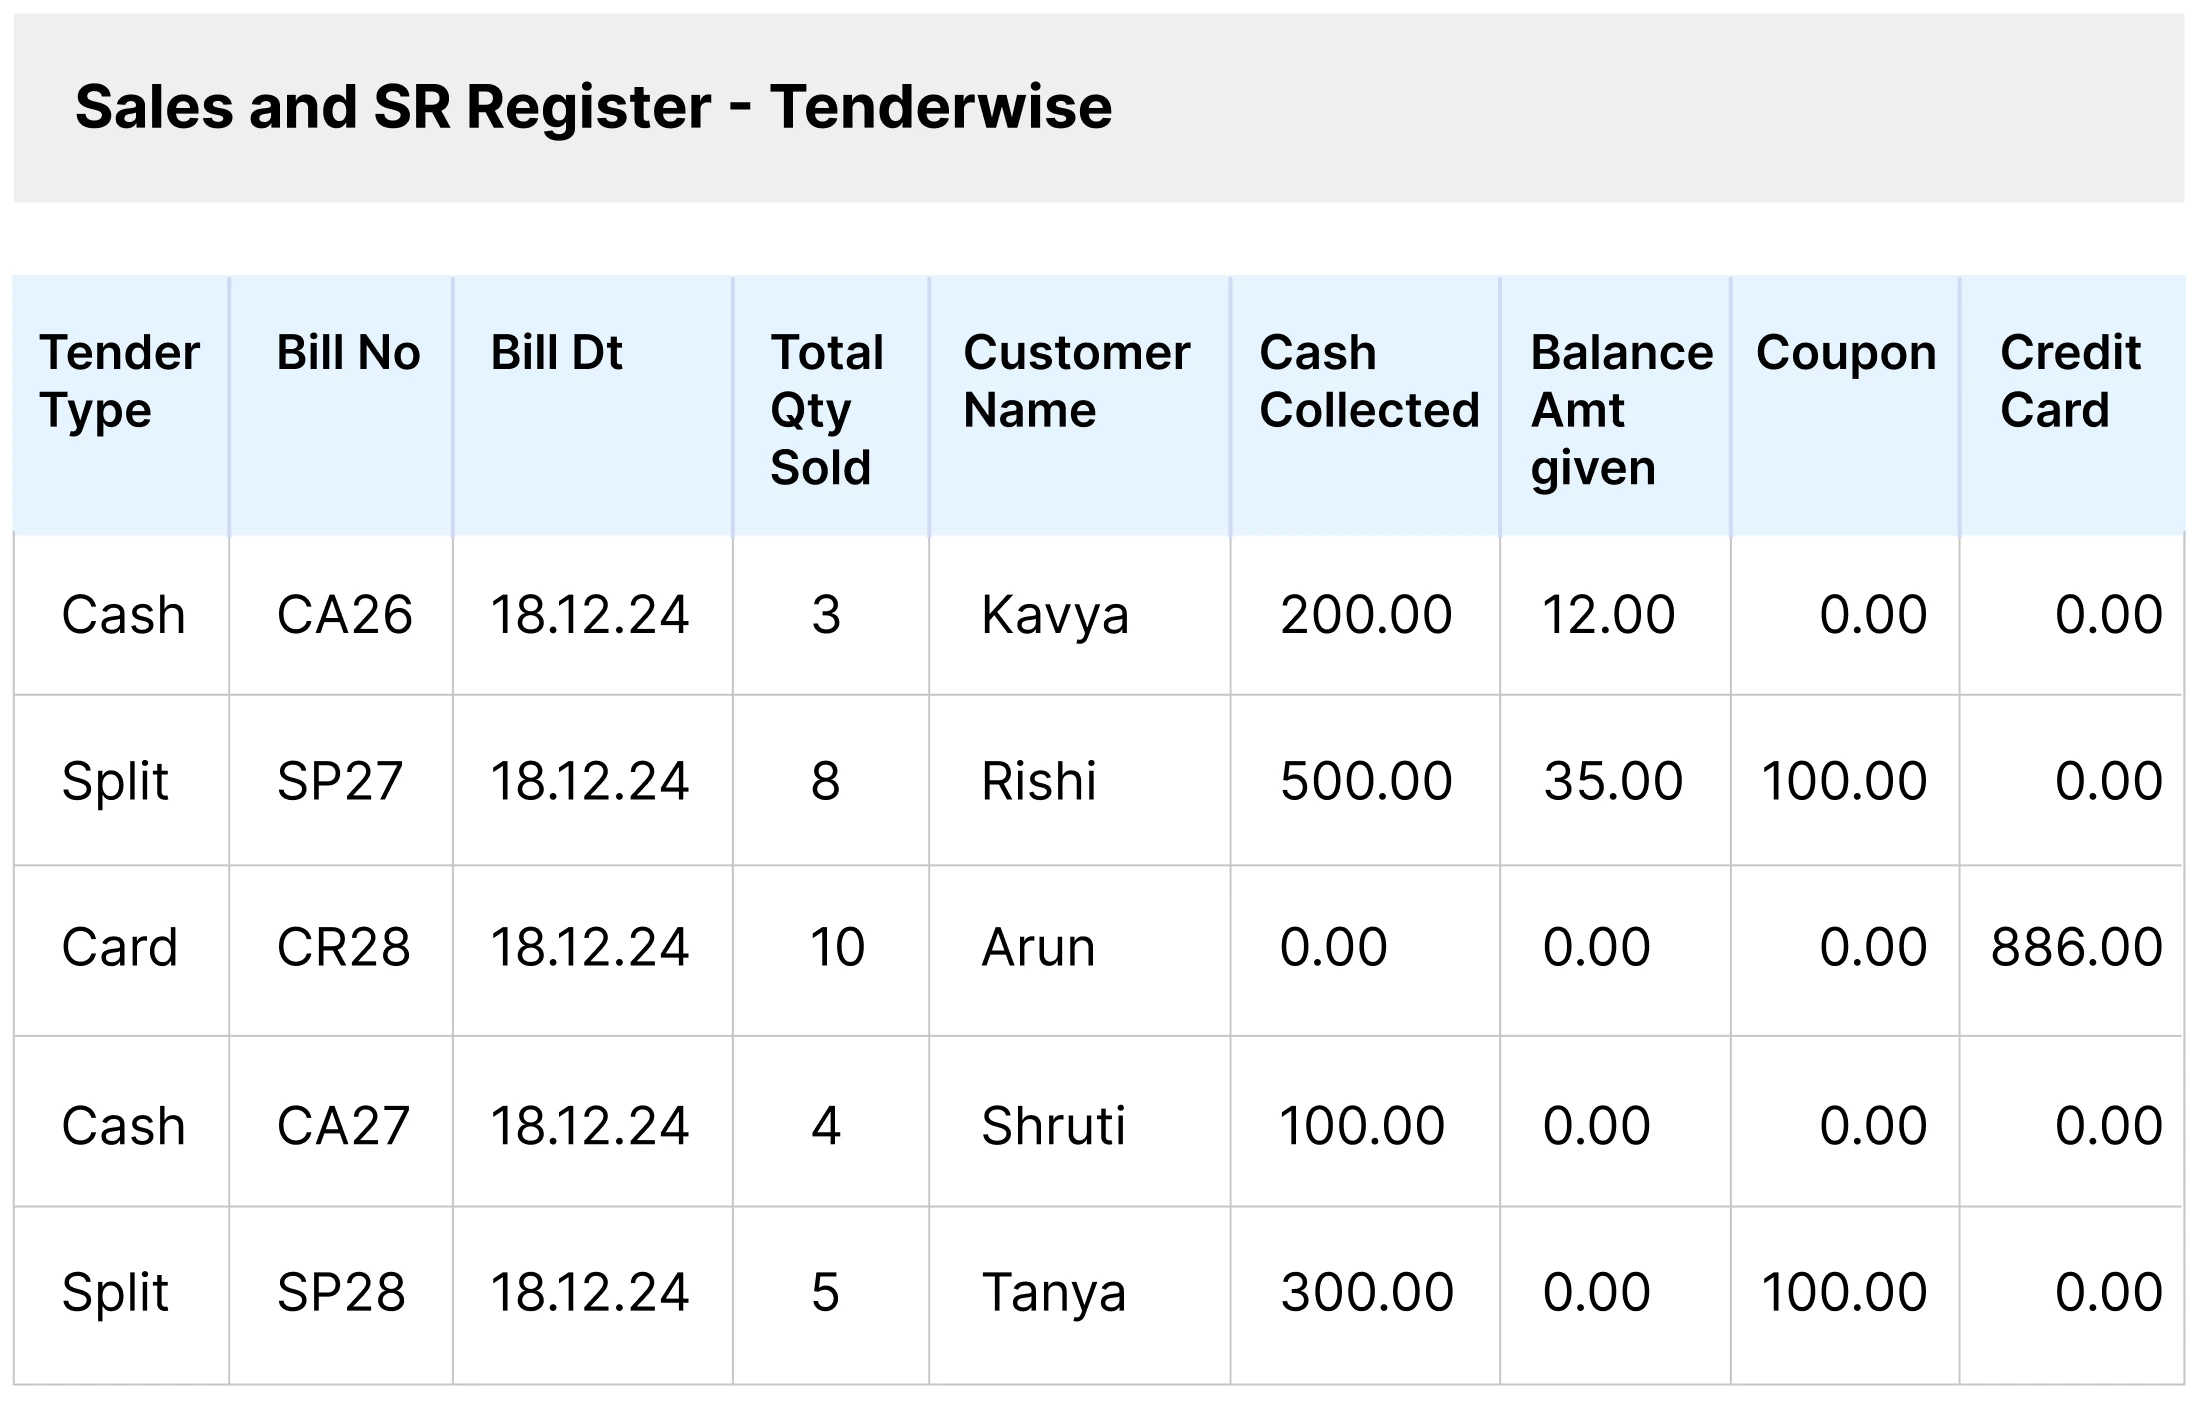Select the Cash Collected column header
Screen dimensions: 2199x1403
pyautogui.click(x=1368, y=381)
